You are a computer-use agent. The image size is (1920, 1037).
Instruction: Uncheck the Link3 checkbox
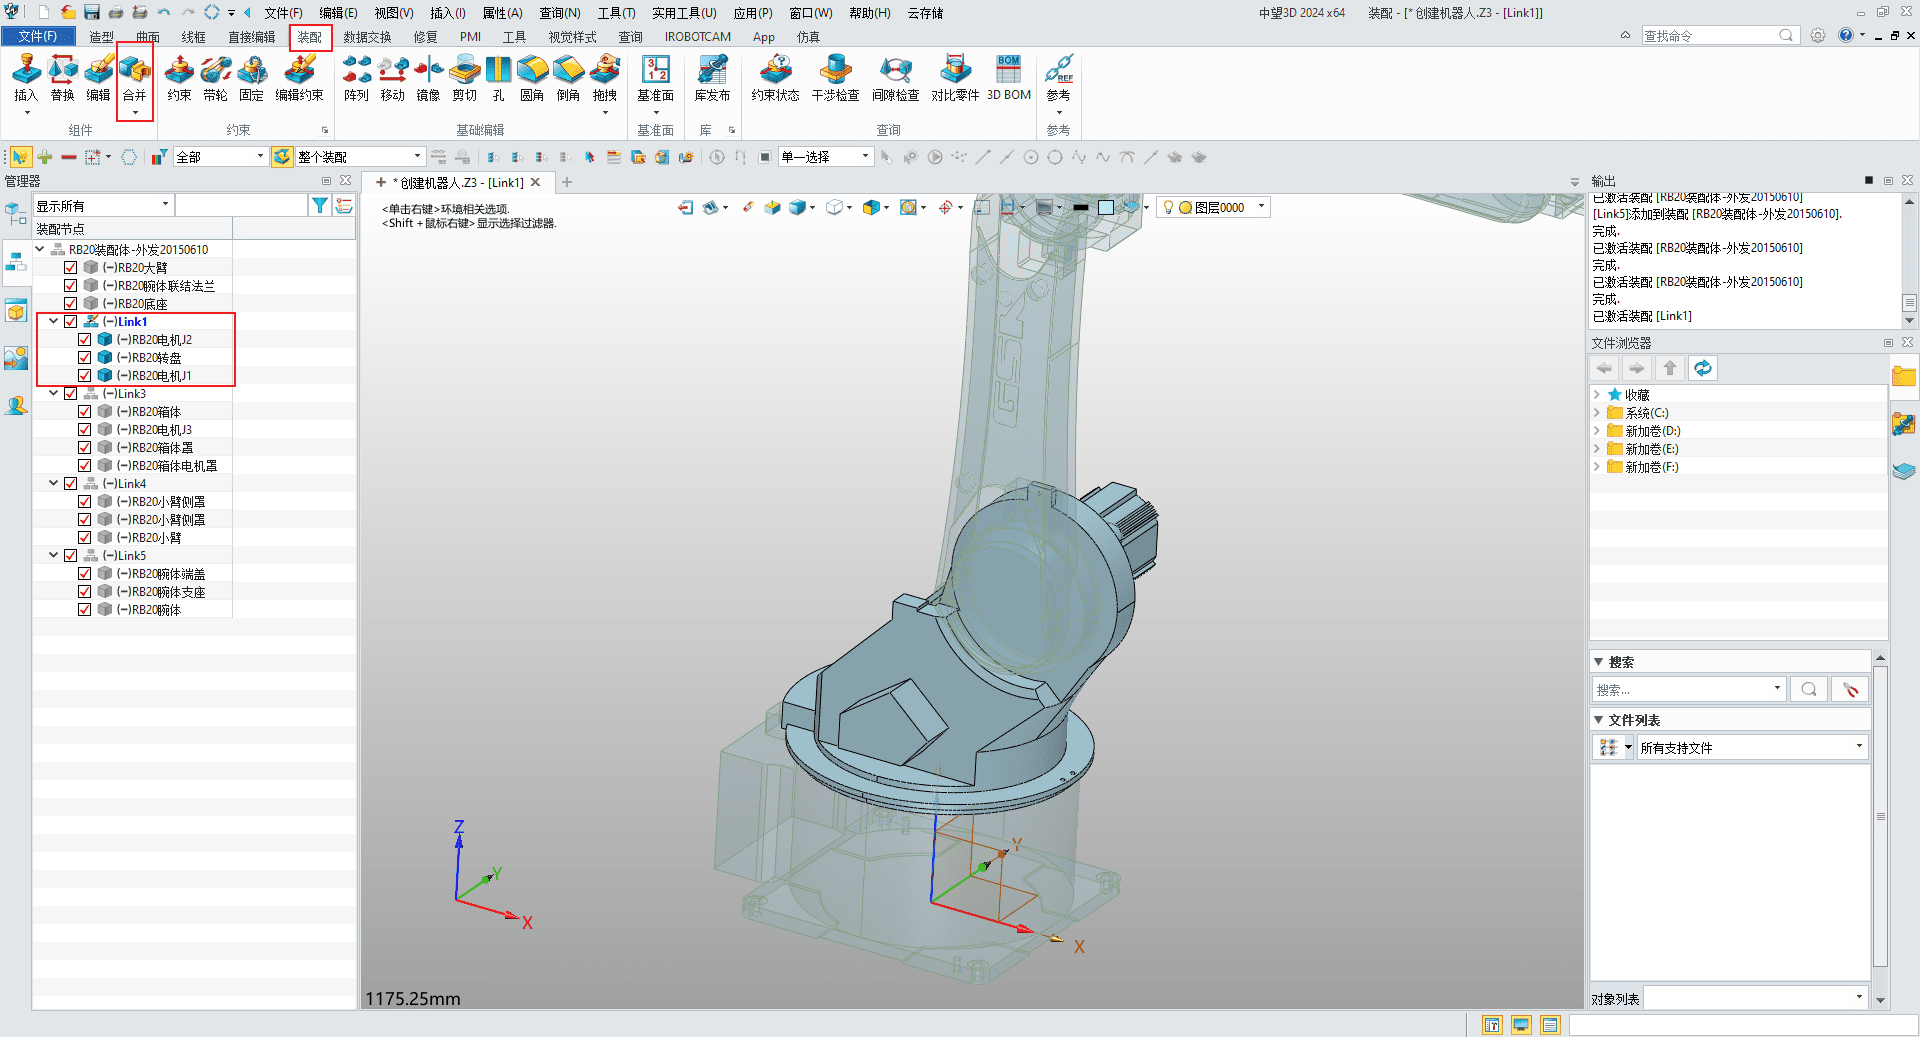click(x=71, y=393)
